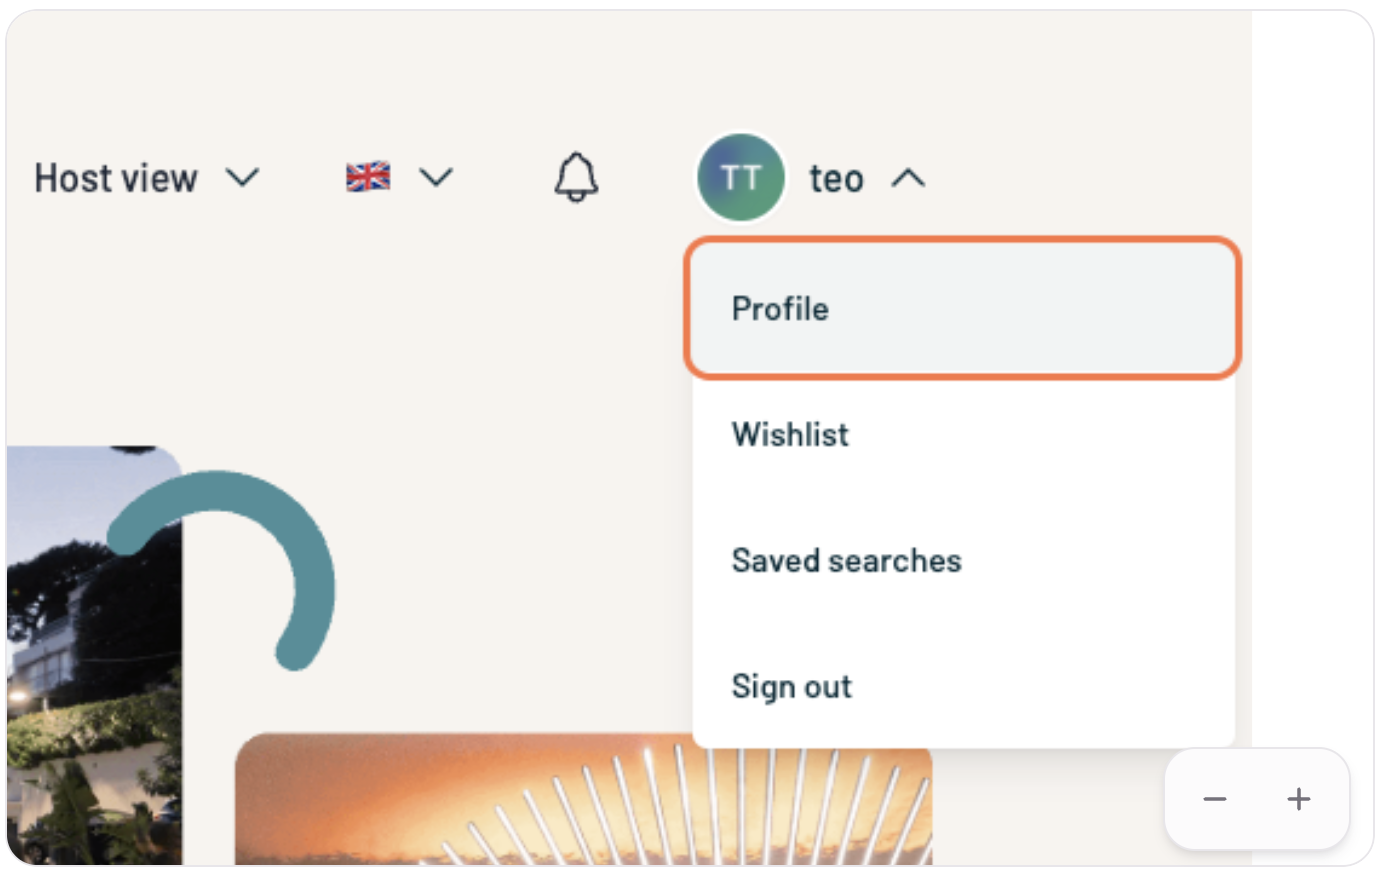Image resolution: width=1386 pixels, height=876 pixels.
Task: Open the notifications bell
Action: (576, 178)
